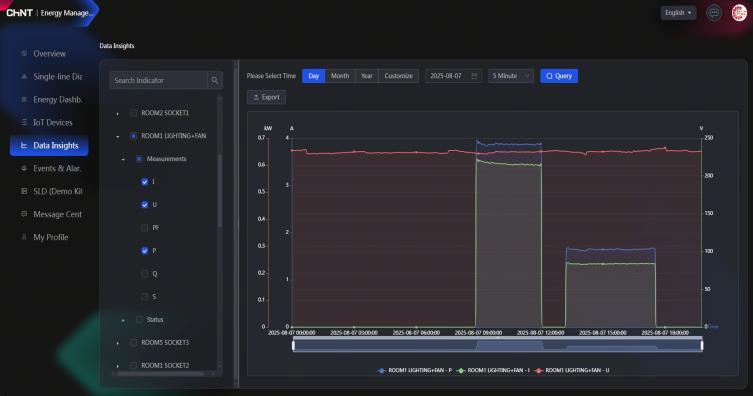Viewport: 753px width, 396px height.
Task: Click the Data Insights page title
Action: 117,46
